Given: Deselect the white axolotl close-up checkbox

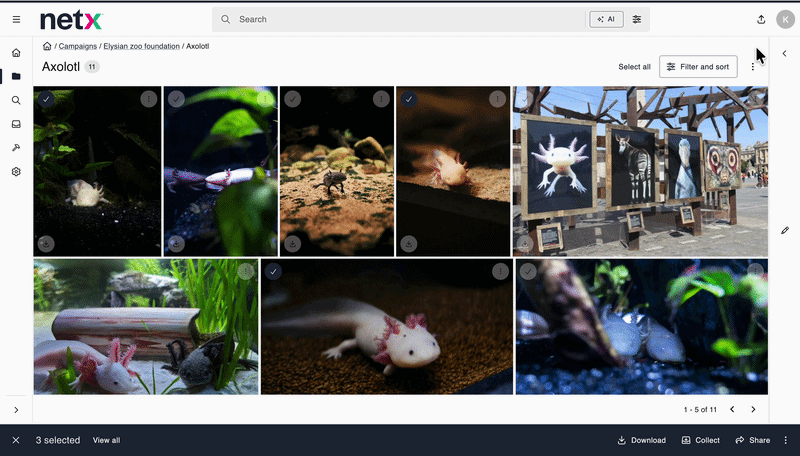Looking at the screenshot, I should click(273, 271).
